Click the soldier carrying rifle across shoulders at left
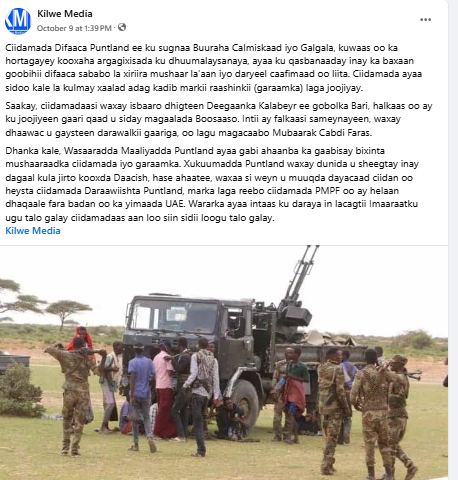Viewport: 458px width, 480px height. coord(74,397)
